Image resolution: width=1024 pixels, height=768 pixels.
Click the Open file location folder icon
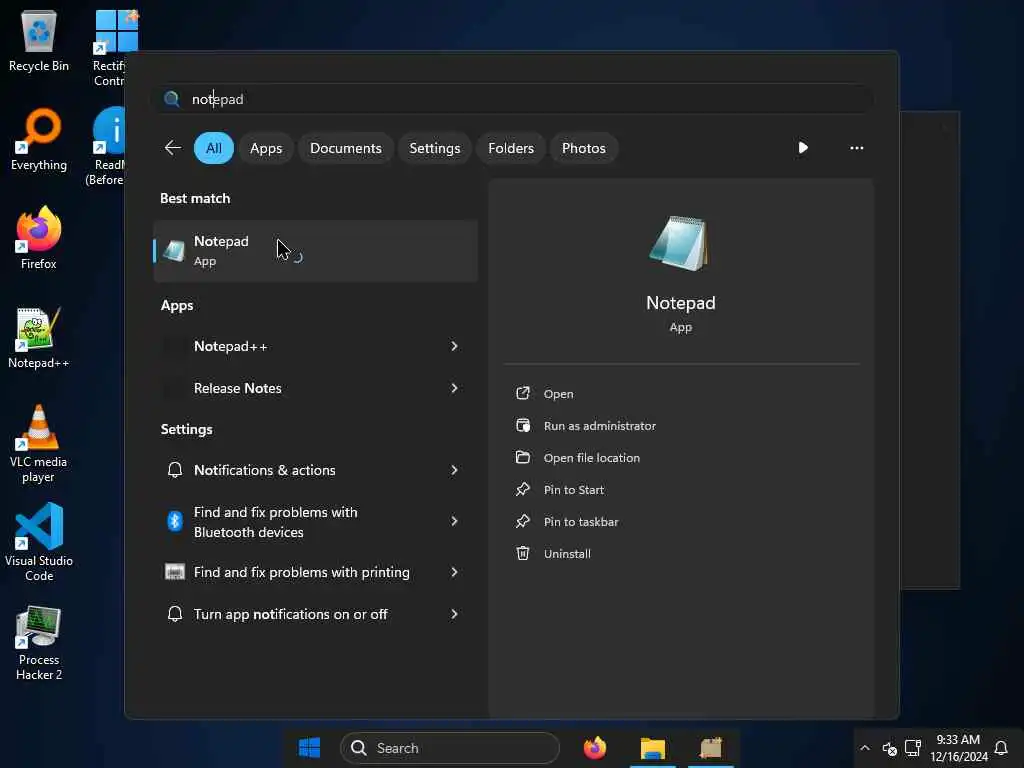tap(522, 457)
